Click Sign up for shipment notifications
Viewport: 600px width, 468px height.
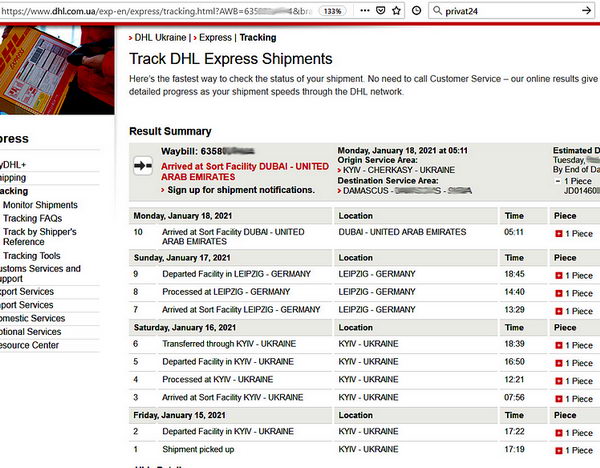click(x=241, y=190)
